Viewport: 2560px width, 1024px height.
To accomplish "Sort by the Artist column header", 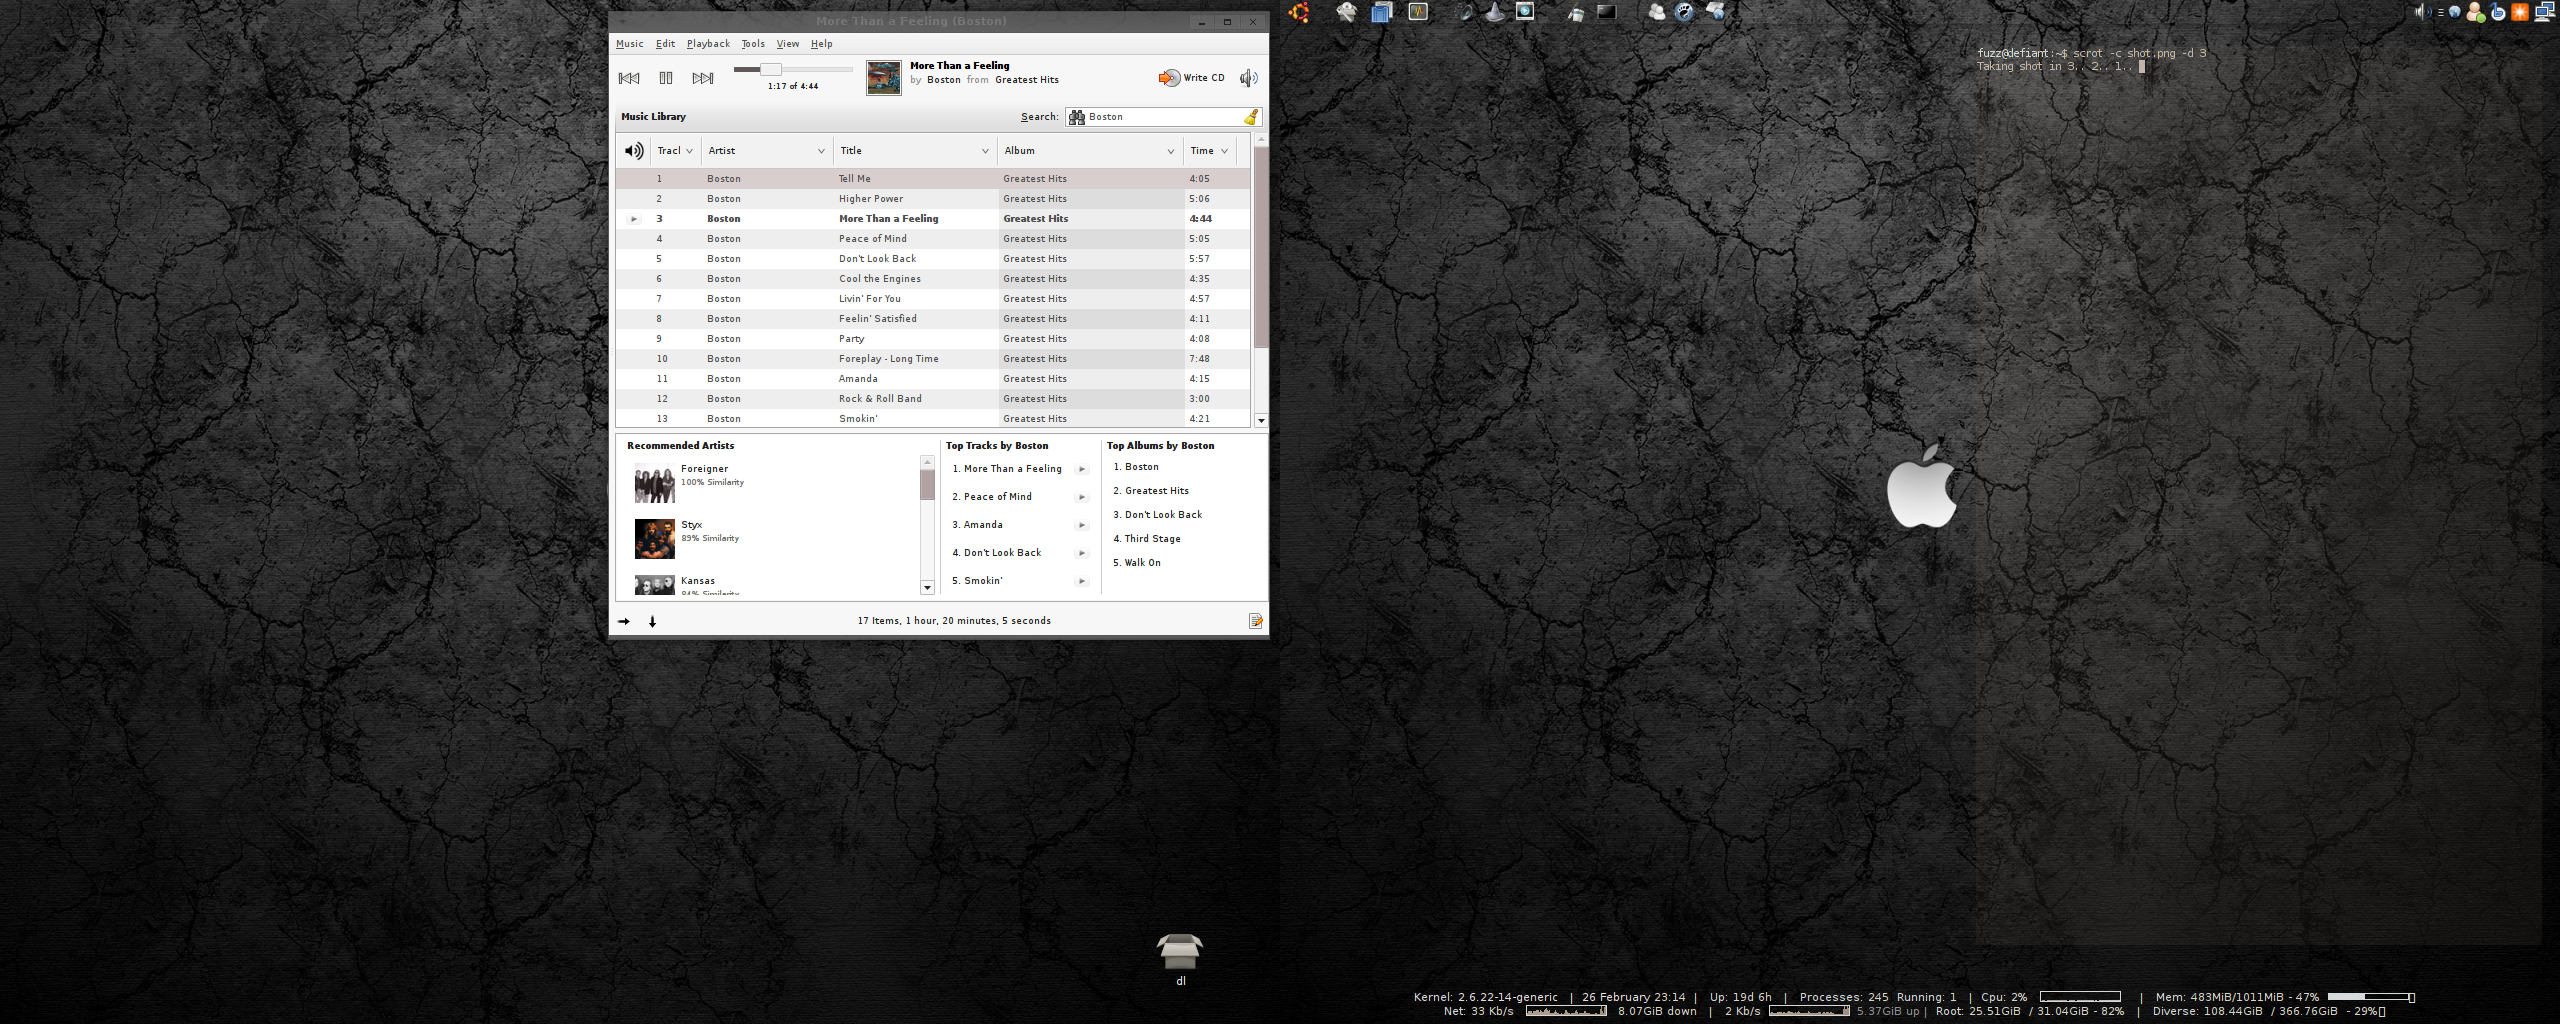I will click(767, 151).
